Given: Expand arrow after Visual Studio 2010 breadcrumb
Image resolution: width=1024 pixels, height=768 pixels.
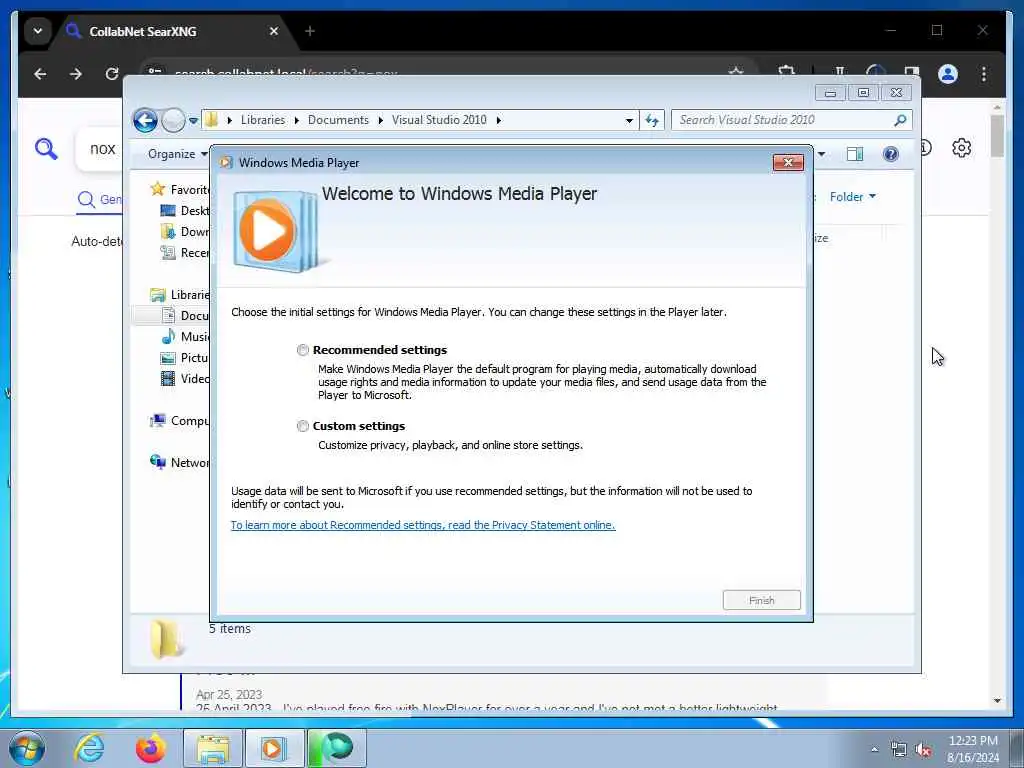Looking at the screenshot, I should 499,120.
